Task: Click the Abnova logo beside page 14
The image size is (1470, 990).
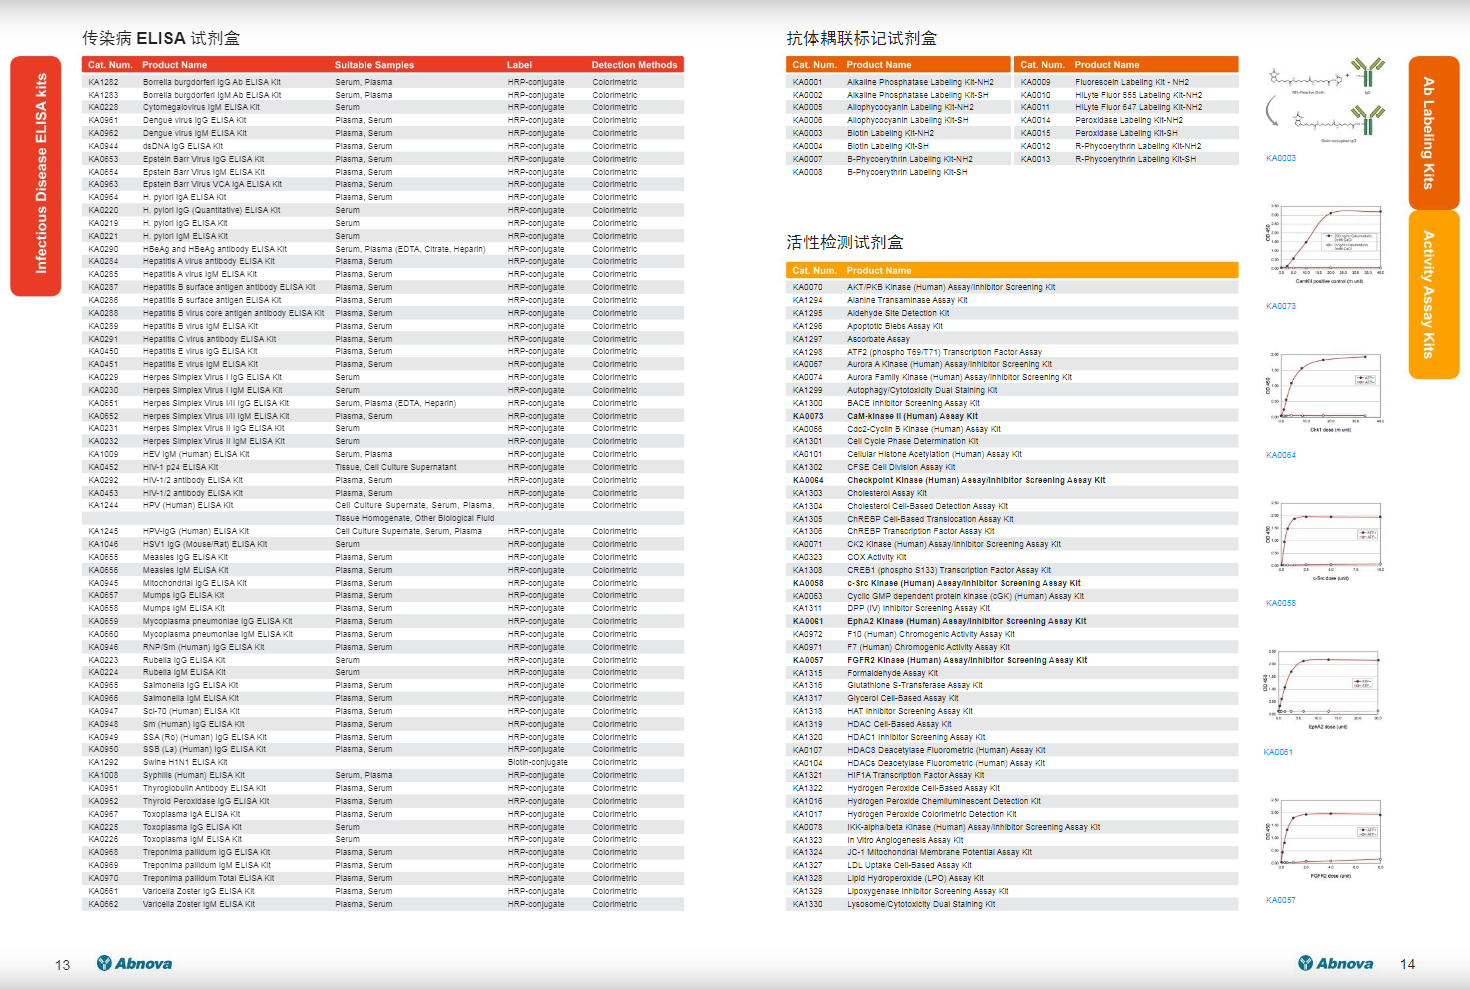Action: (1335, 963)
